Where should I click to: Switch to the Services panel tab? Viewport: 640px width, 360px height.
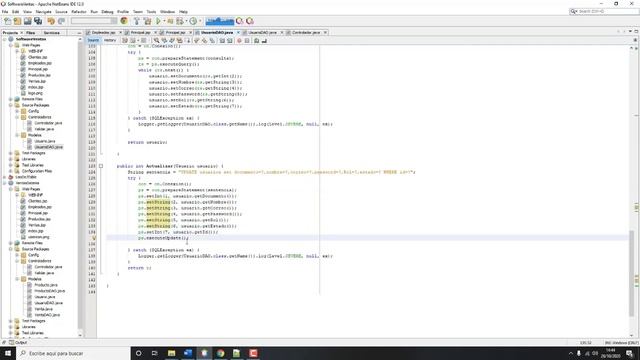click(x=51, y=33)
